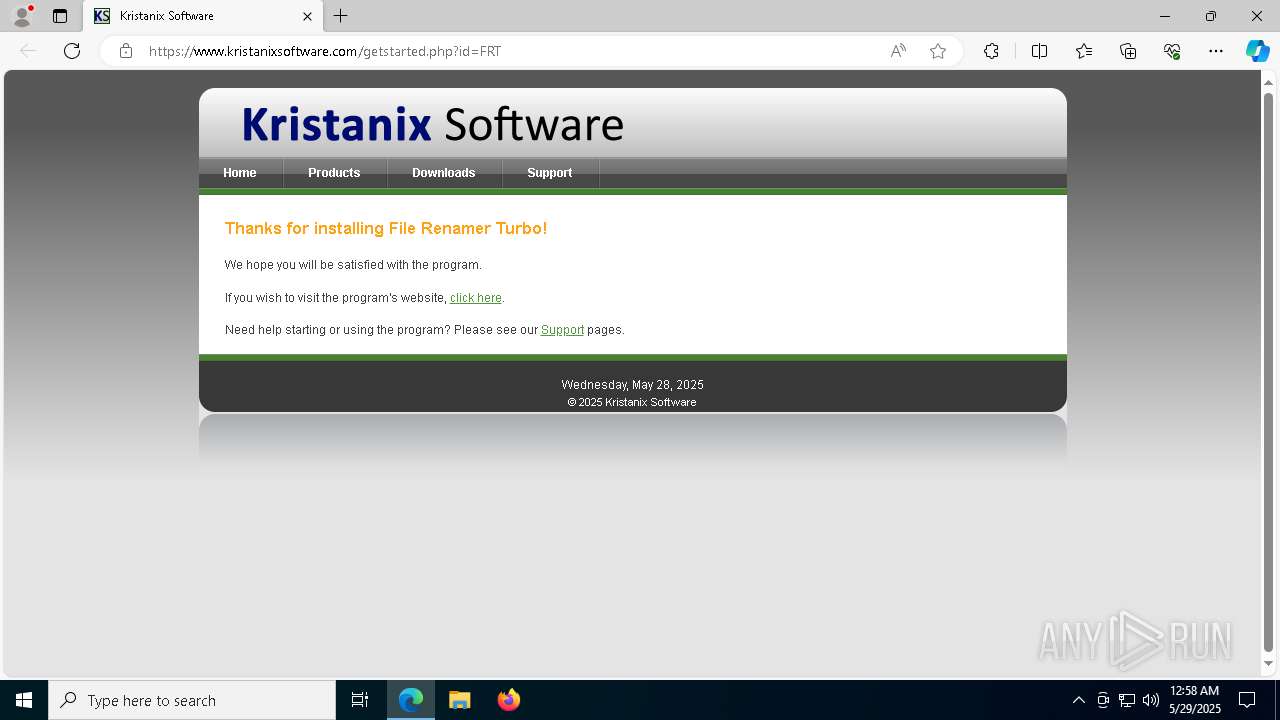Image resolution: width=1280 pixels, height=720 pixels.
Task: Open Task View on taskbar
Action: point(360,700)
